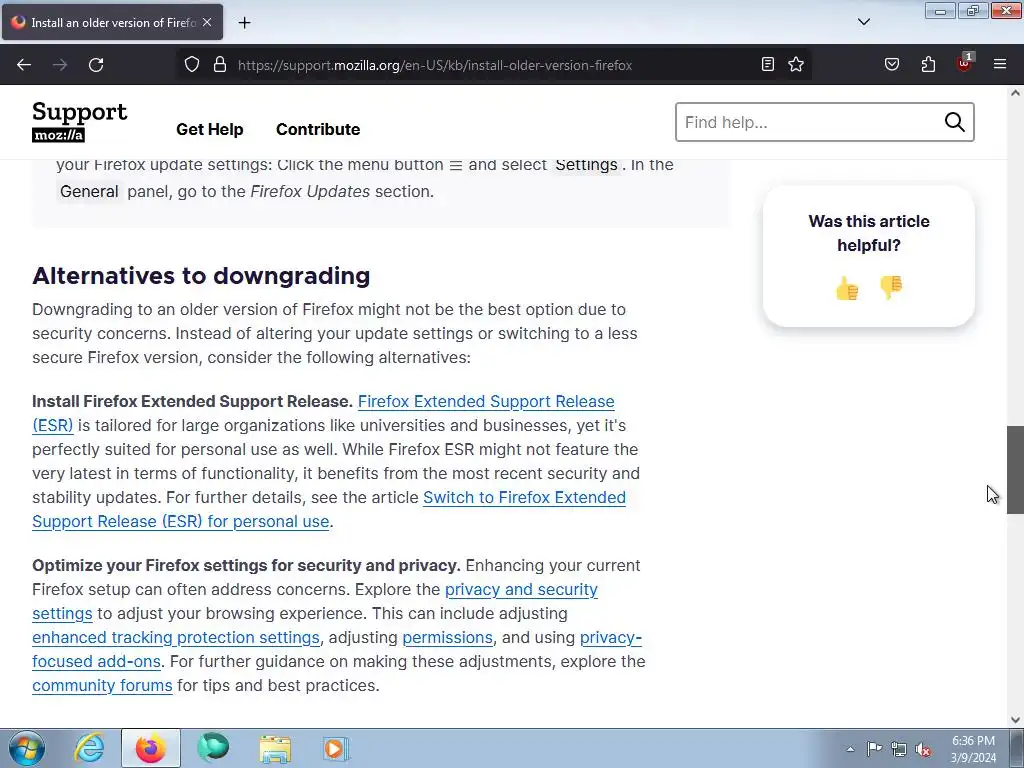Bookmark this page with star icon
Viewport: 1024px width, 768px height.
coord(796,64)
